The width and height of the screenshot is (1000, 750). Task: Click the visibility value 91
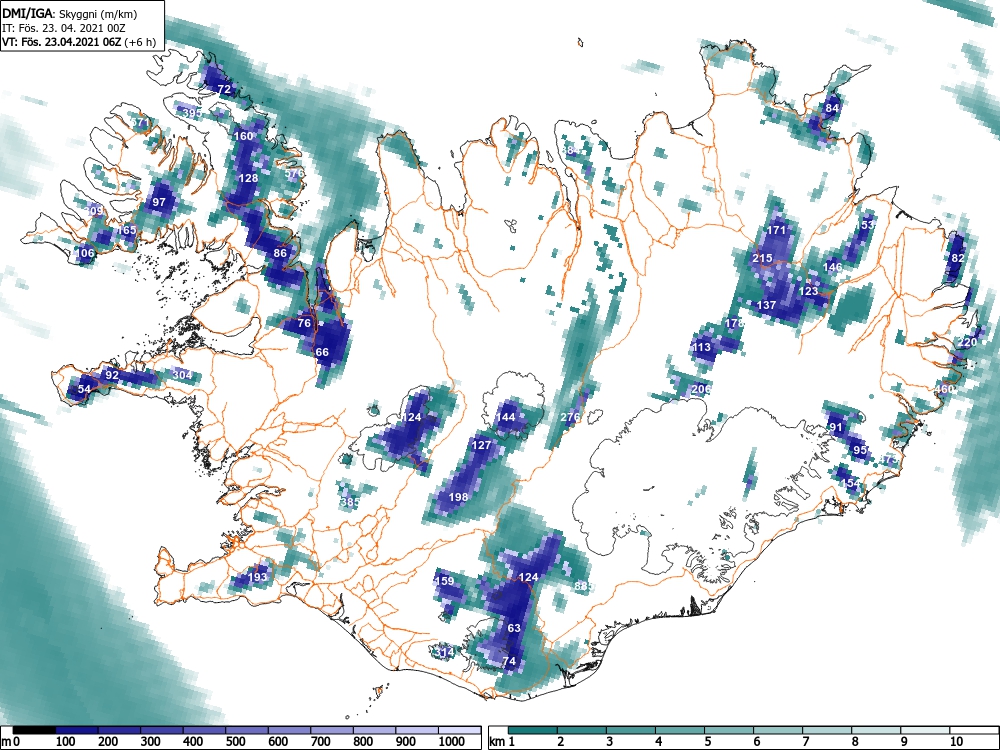coord(835,427)
